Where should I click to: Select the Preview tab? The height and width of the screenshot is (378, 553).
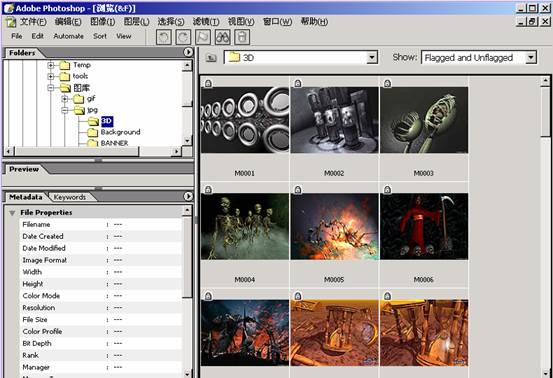(x=24, y=169)
